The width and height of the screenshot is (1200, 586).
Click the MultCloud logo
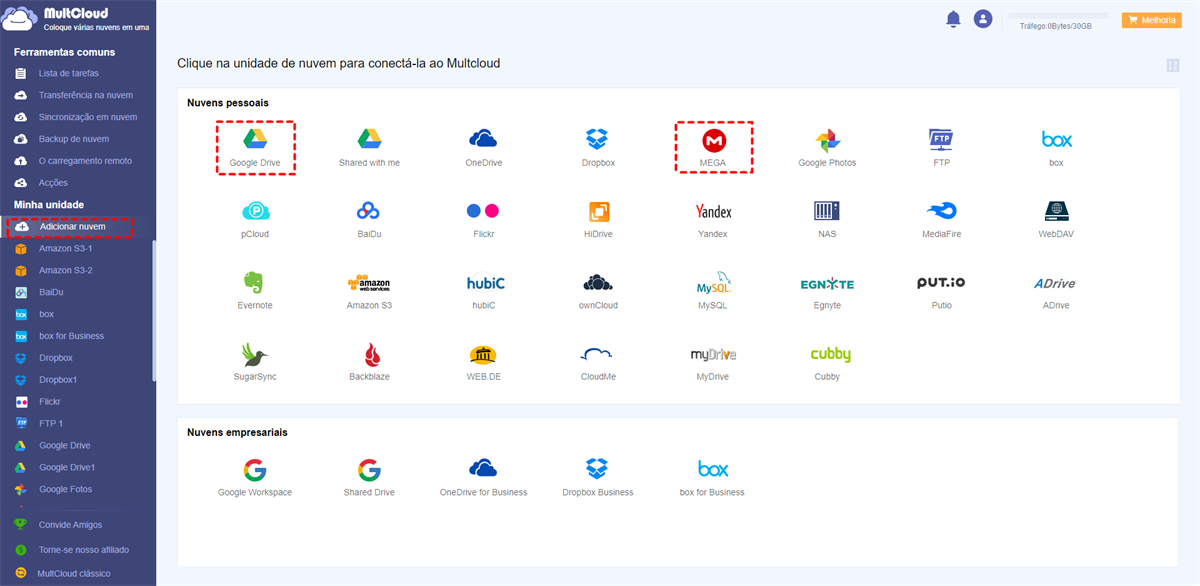pos(76,19)
